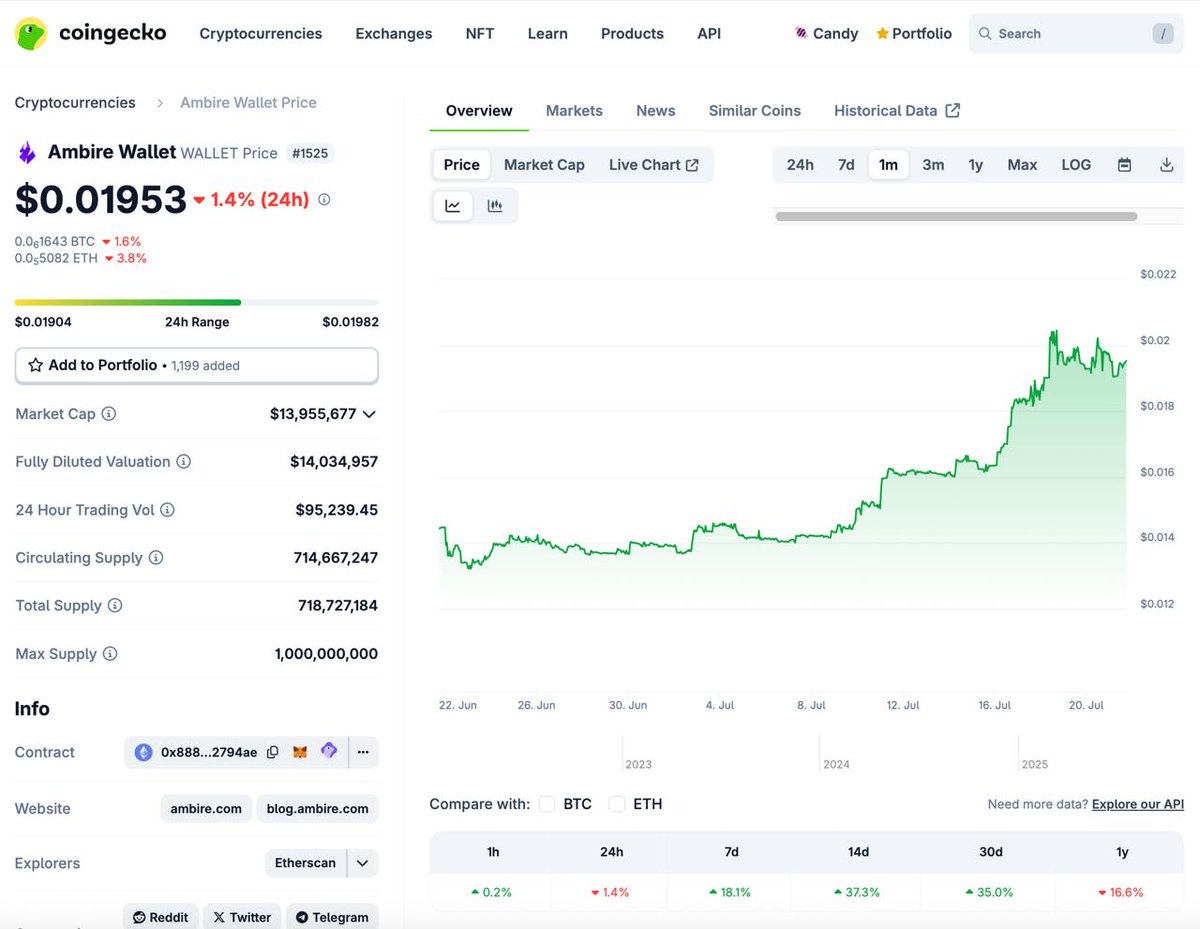Open the Historical Data tab
The width and height of the screenshot is (1200, 929).
pyautogui.click(x=897, y=111)
